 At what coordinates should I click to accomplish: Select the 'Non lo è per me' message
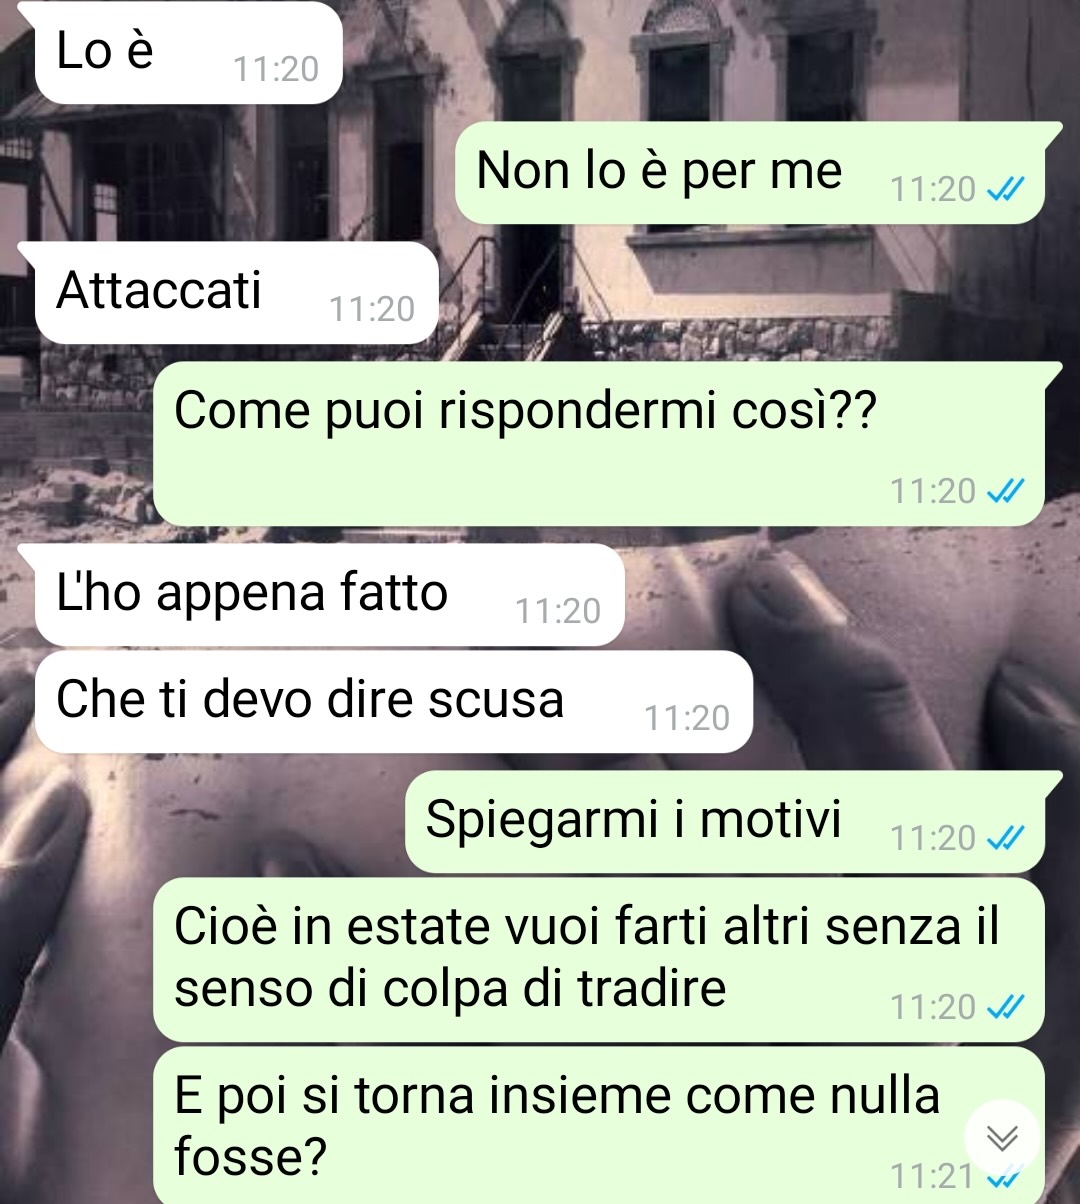(750, 172)
